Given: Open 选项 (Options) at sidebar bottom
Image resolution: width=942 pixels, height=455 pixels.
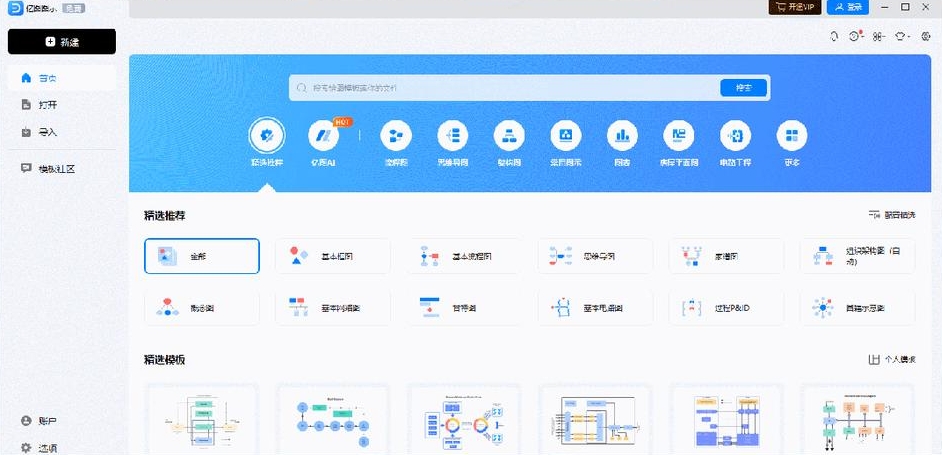Looking at the screenshot, I should tap(62, 448).
